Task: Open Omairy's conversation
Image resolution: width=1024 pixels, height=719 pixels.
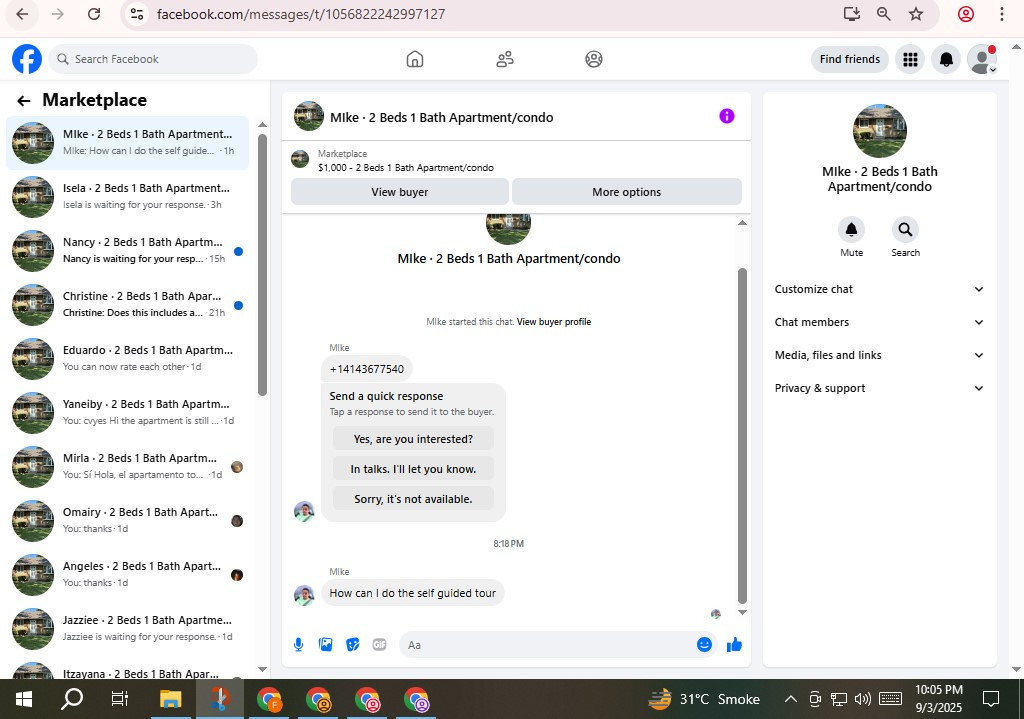Action: (x=127, y=521)
